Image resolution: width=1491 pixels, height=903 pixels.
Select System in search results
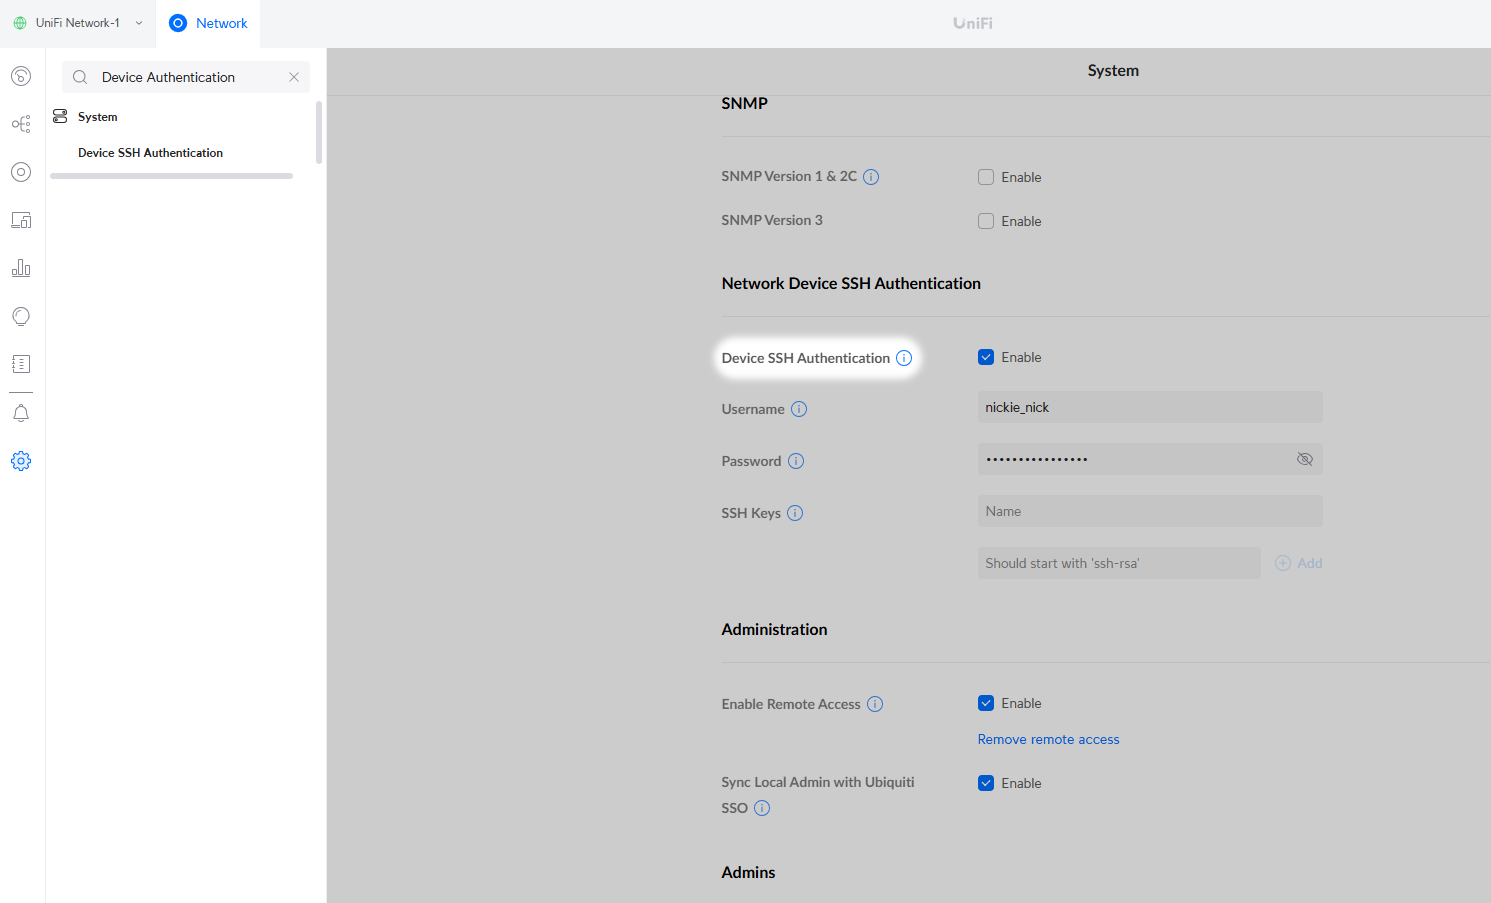tap(98, 117)
